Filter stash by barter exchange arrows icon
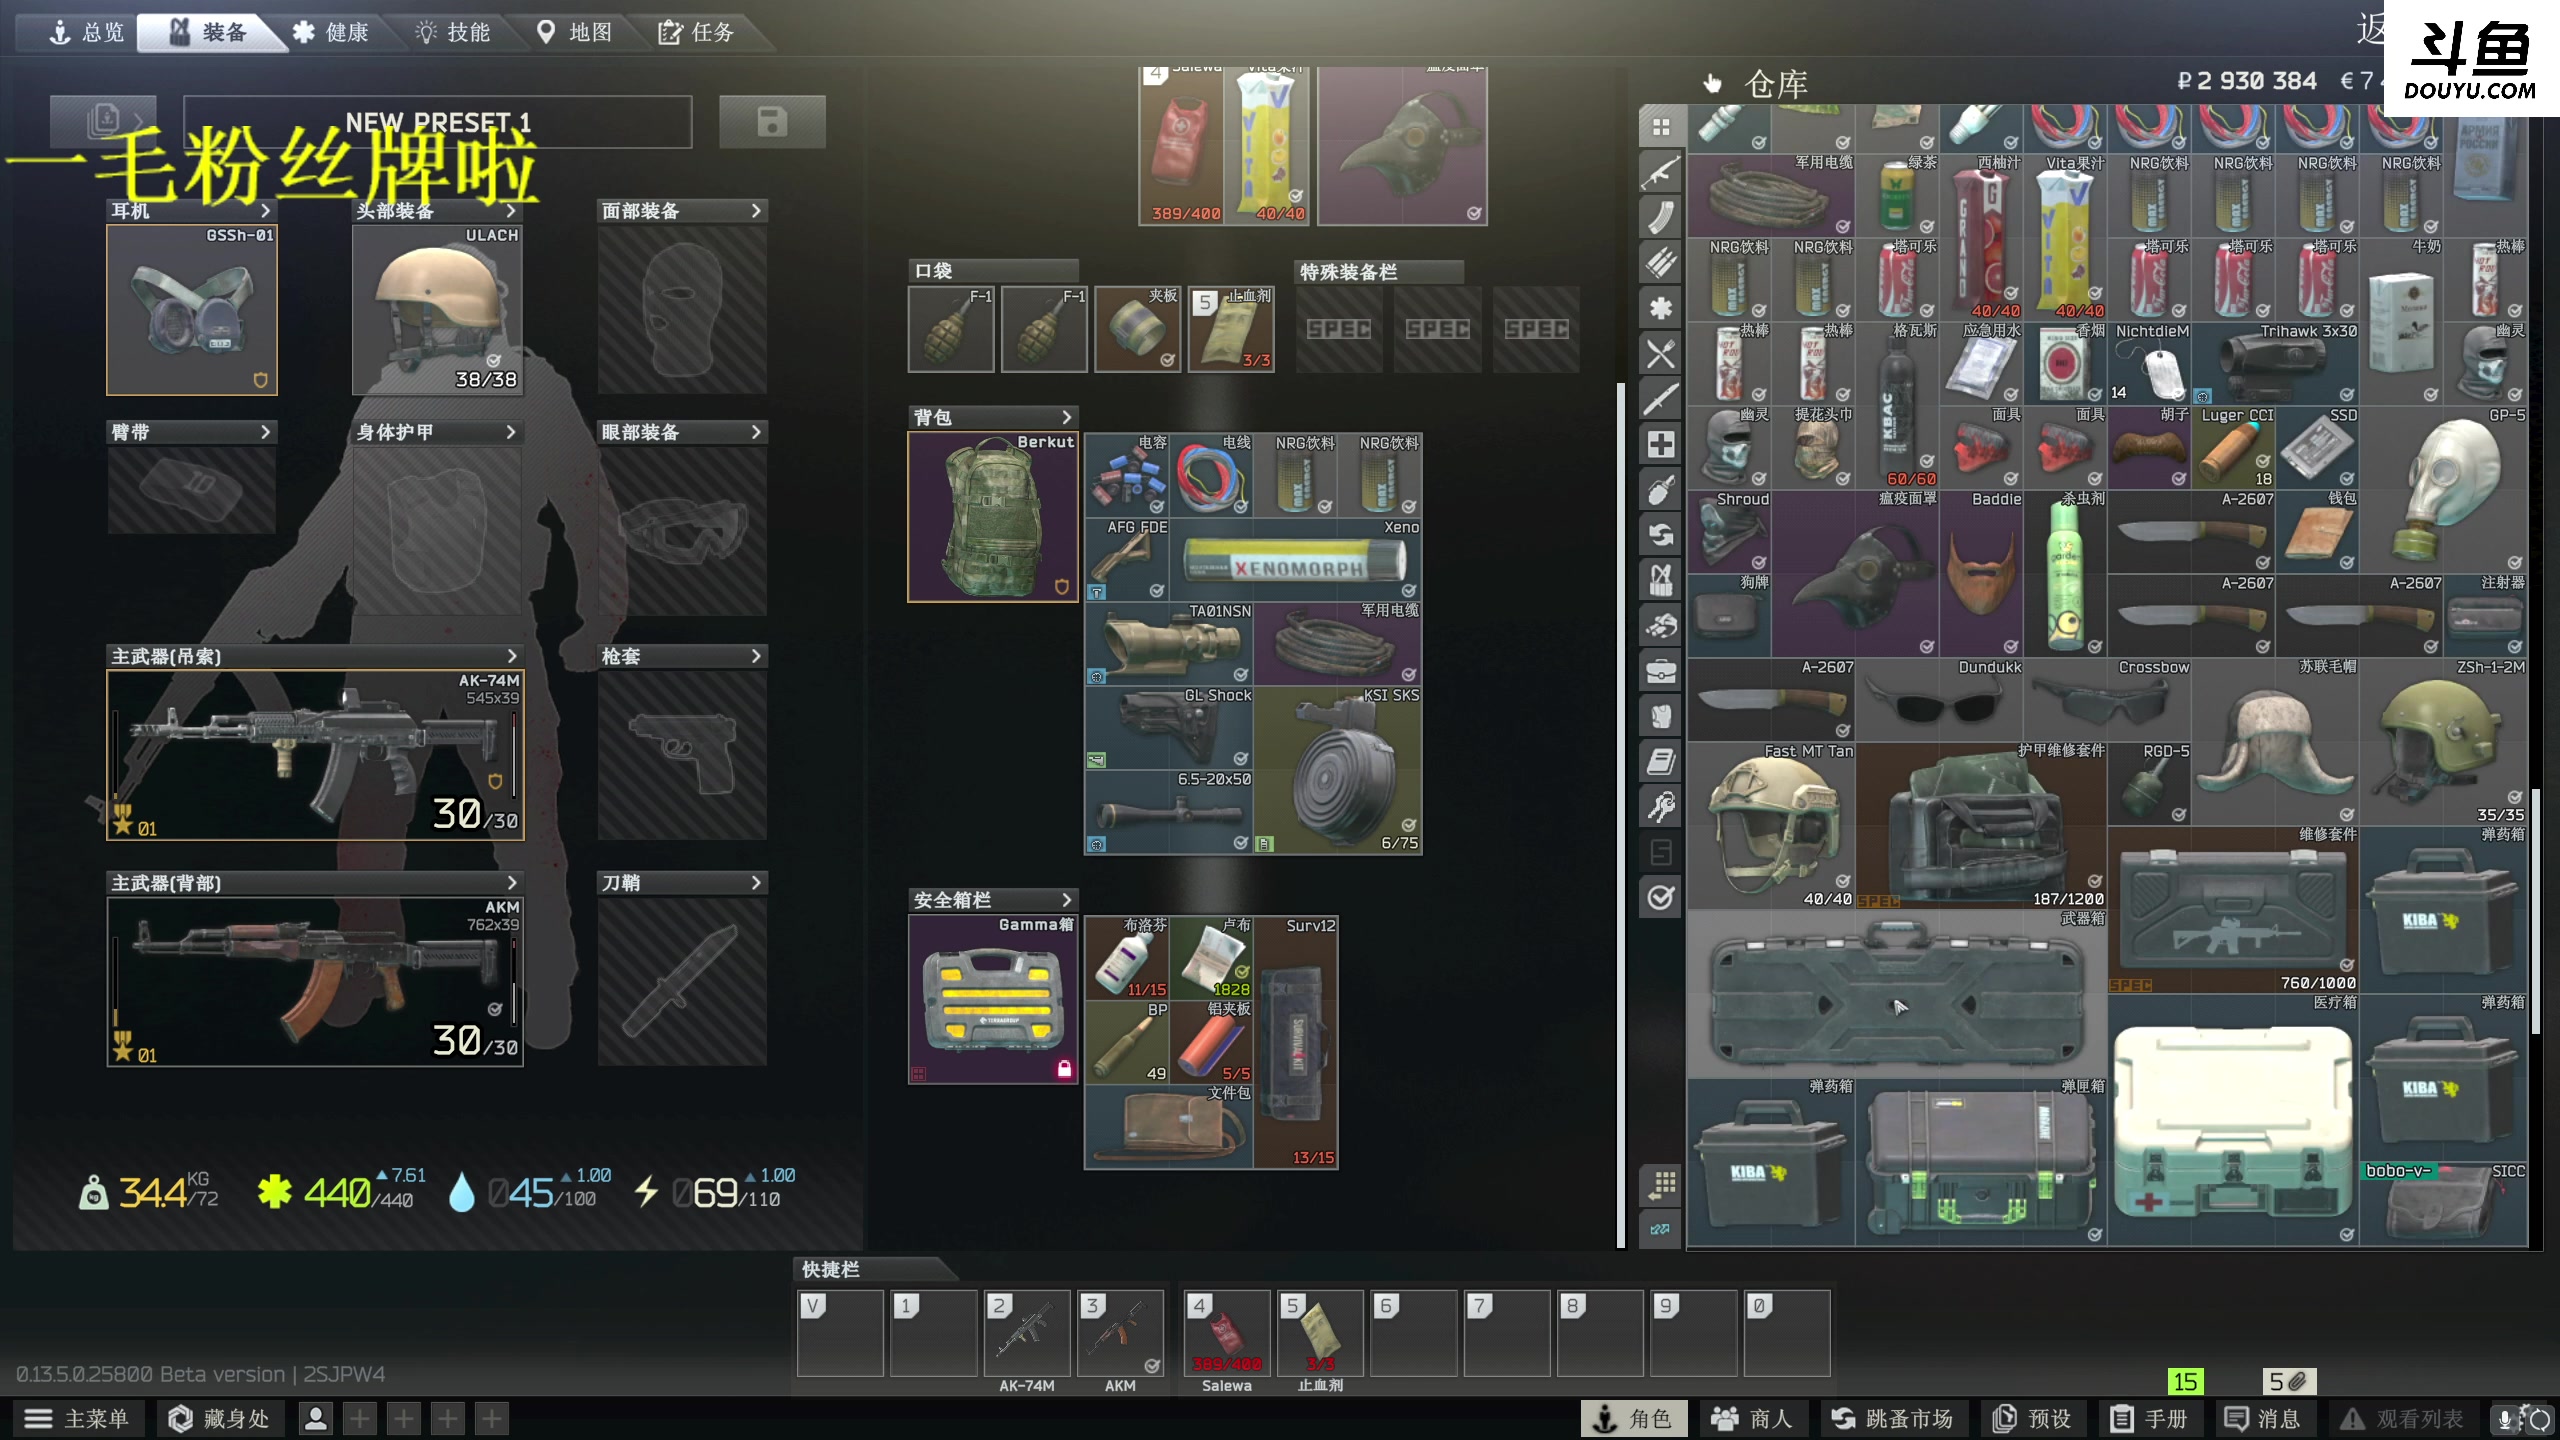This screenshot has height=1440, width=2560. 1661,535
